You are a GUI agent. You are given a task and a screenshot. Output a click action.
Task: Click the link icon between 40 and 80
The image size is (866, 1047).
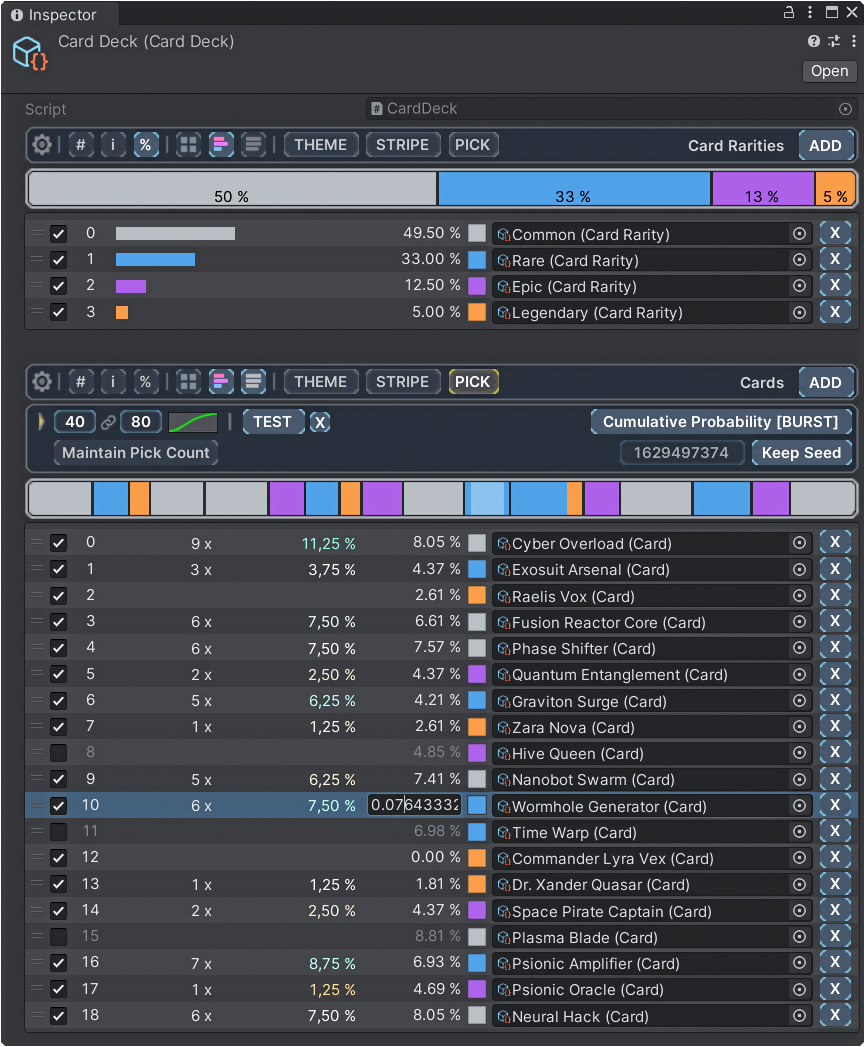click(x=109, y=422)
